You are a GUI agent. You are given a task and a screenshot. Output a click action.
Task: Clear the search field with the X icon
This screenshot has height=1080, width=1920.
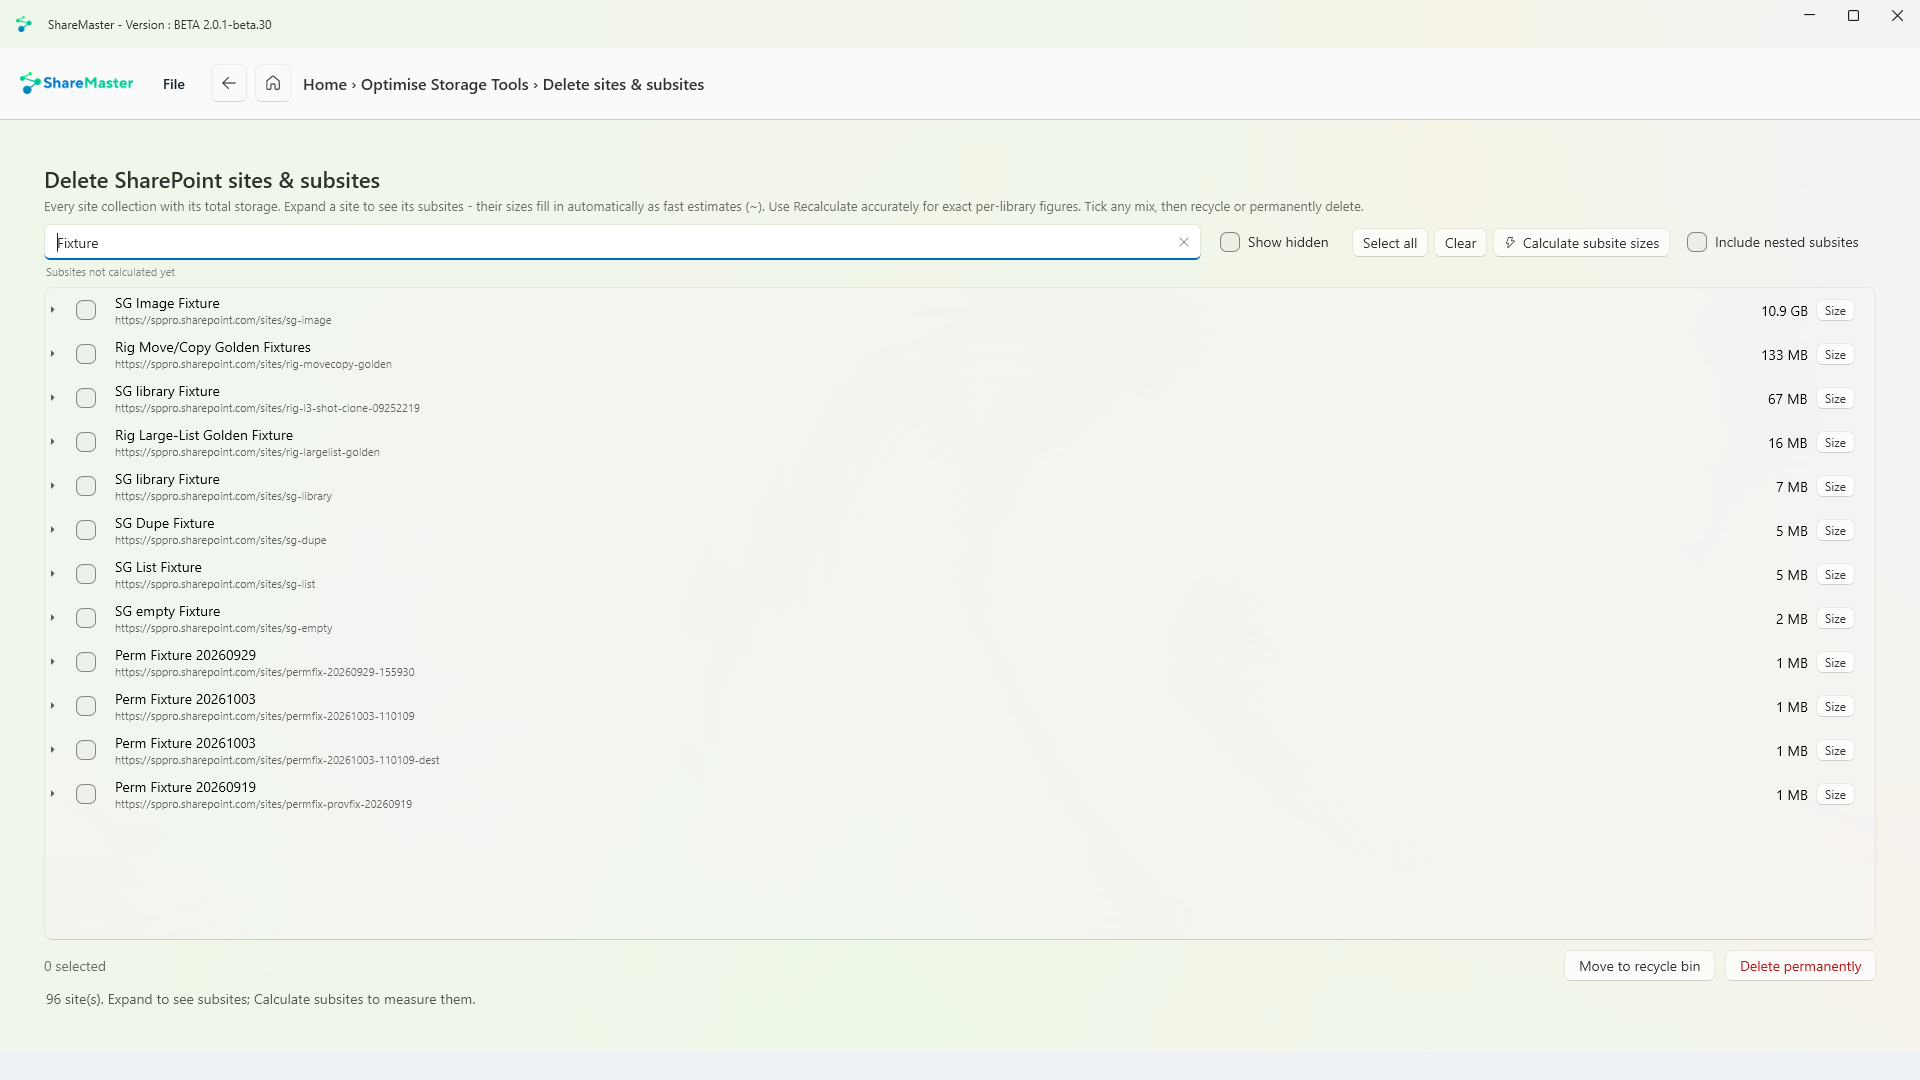(1184, 242)
